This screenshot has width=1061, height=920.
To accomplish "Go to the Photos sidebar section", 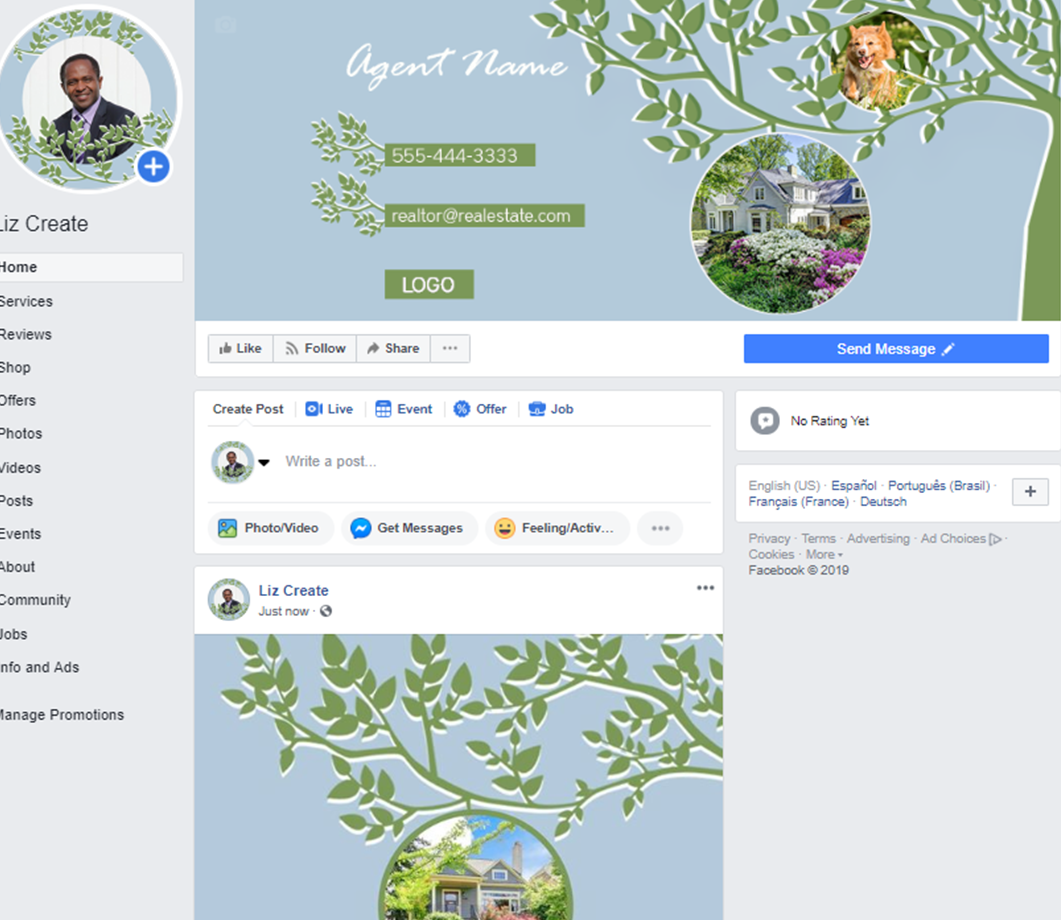I will (20, 434).
